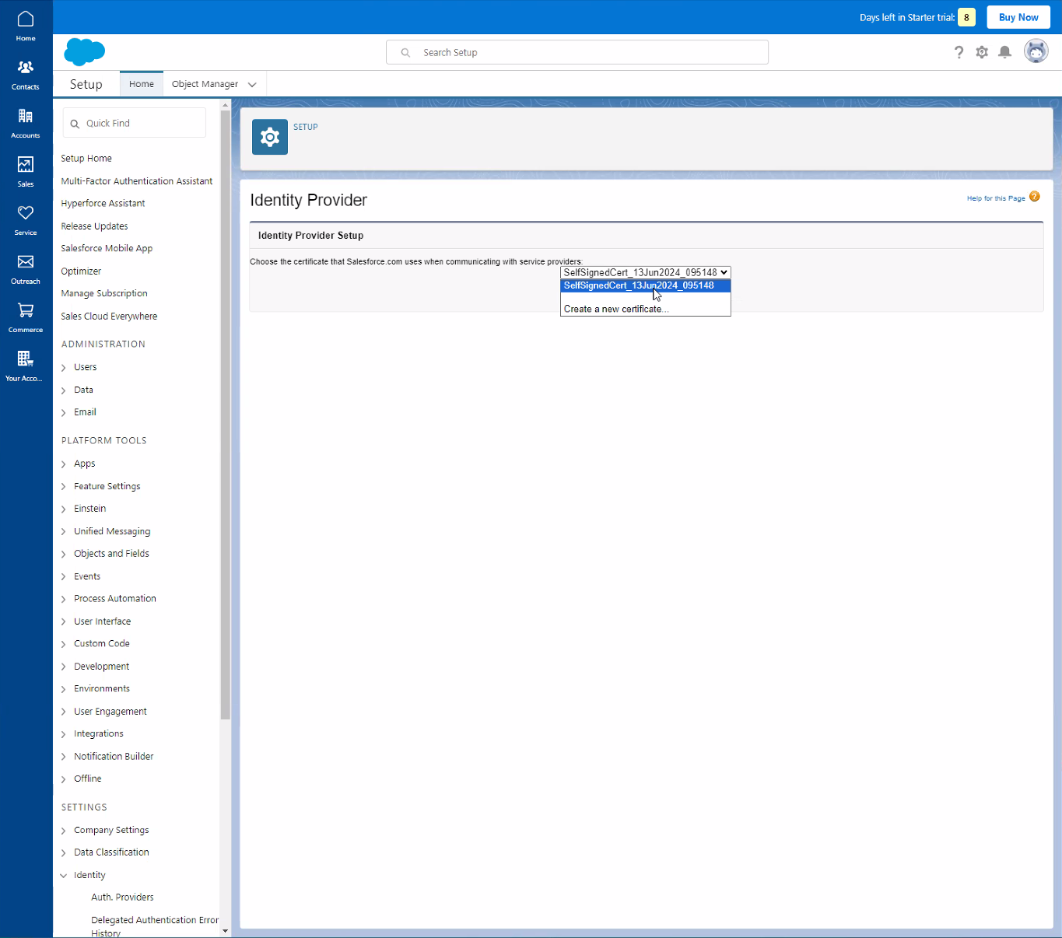Click the Quick Find input field

coord(134,123)
